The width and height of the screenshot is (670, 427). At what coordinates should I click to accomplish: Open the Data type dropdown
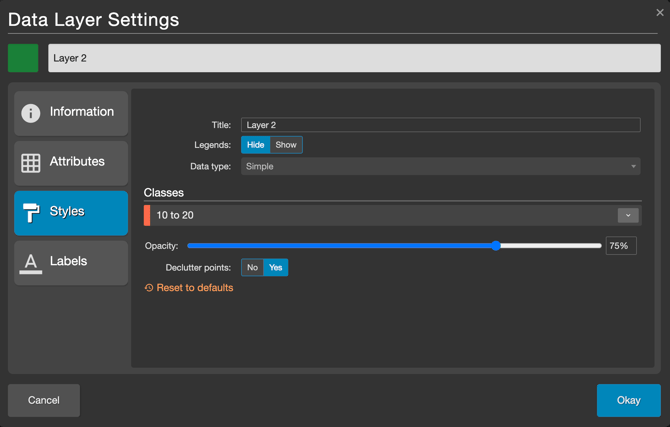pos(440,167)
